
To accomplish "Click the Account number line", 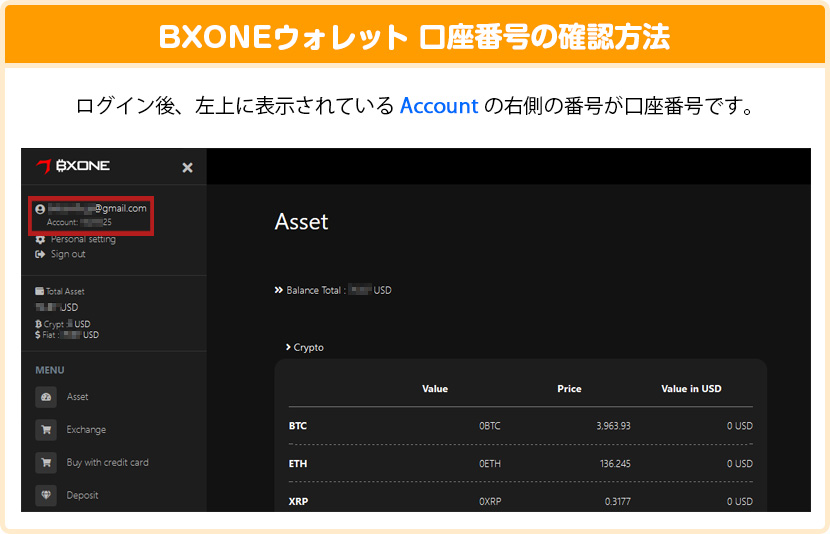I will pos(79,222).
